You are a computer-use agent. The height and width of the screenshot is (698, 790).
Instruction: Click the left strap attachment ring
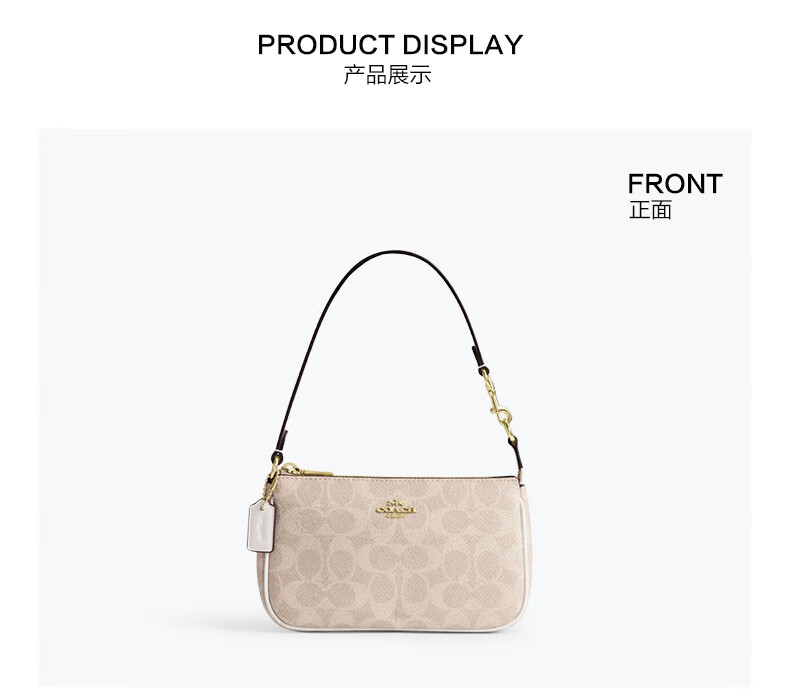pos(276,459)
